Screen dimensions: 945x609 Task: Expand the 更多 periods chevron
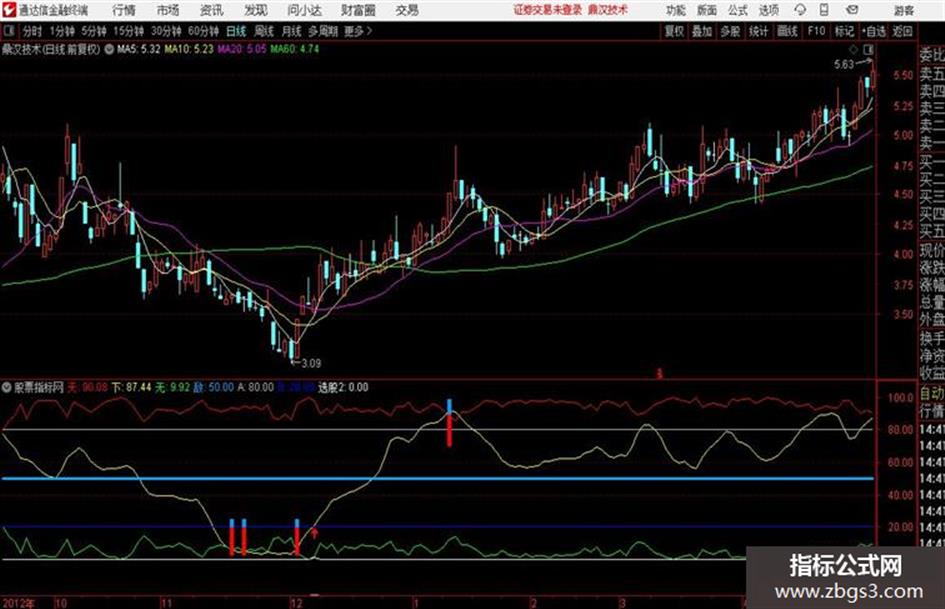point(358,31)
